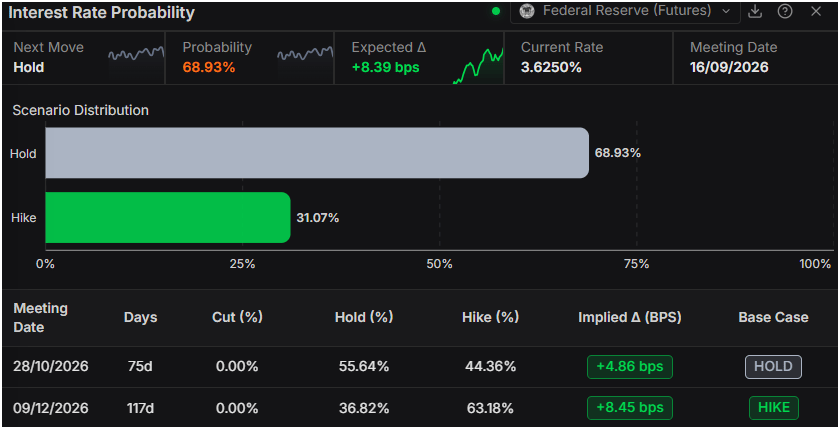
Task: Click the Federal Reserve seal icon
Action: [527, 11]
